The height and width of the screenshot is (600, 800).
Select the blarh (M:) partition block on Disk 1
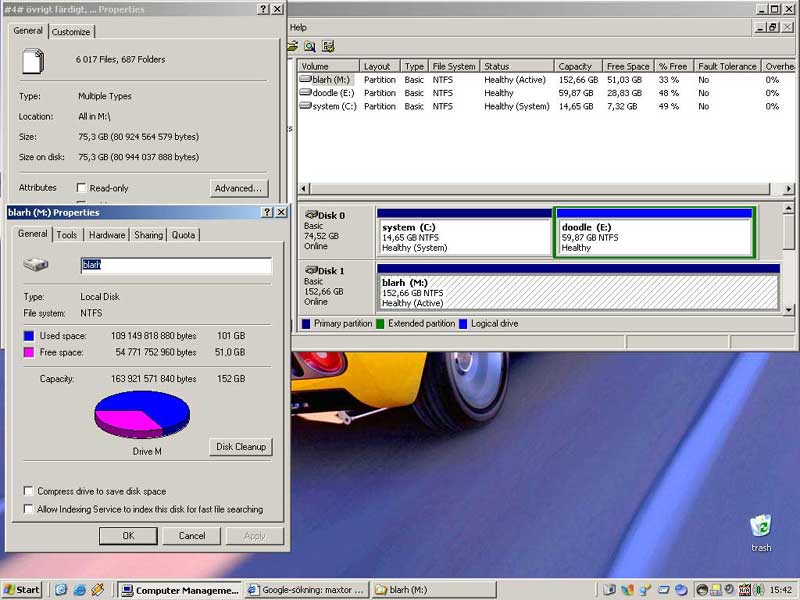[579, 287]
